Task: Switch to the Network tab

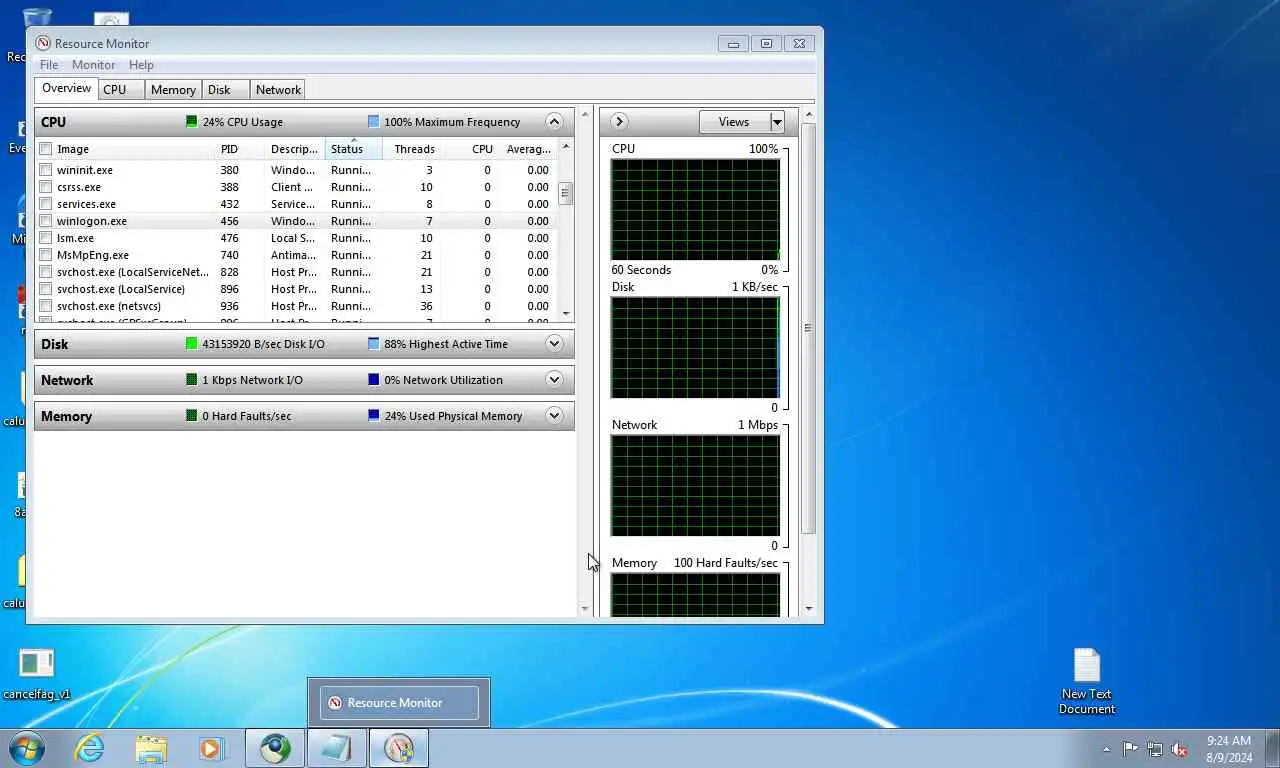Action: tap(278, 90)
